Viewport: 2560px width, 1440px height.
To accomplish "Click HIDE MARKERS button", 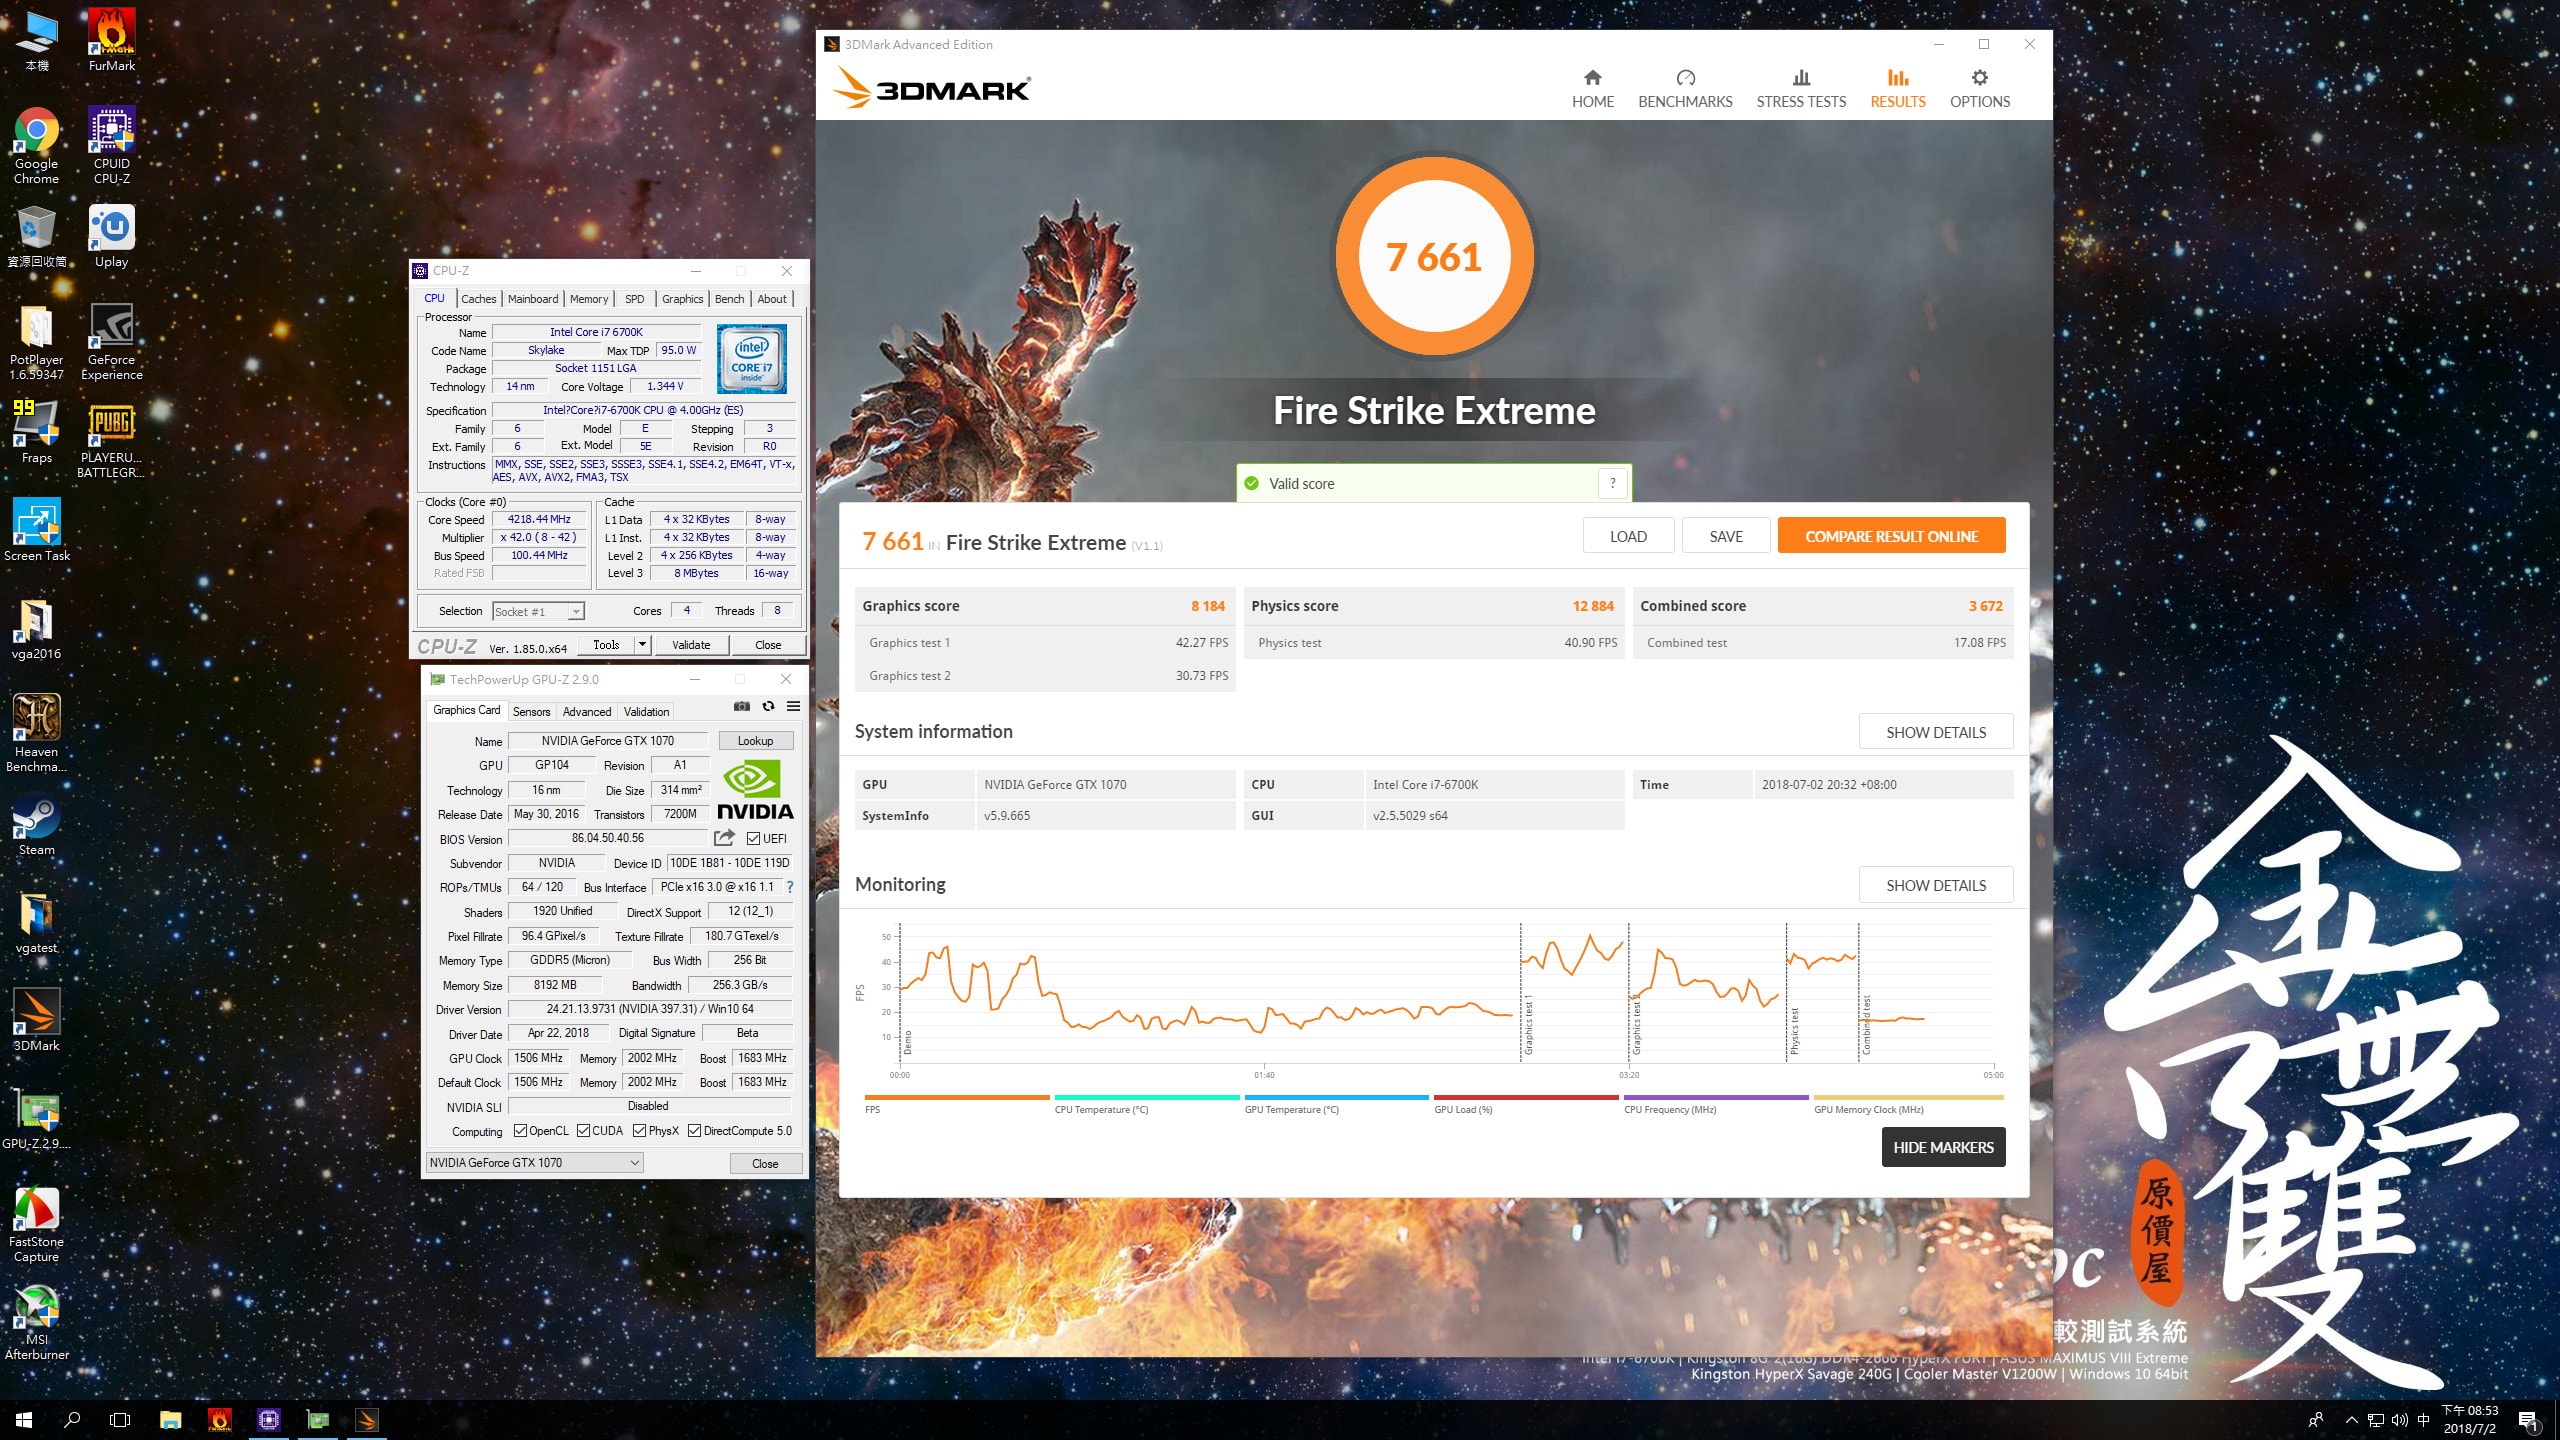I will point(1942,1147).
